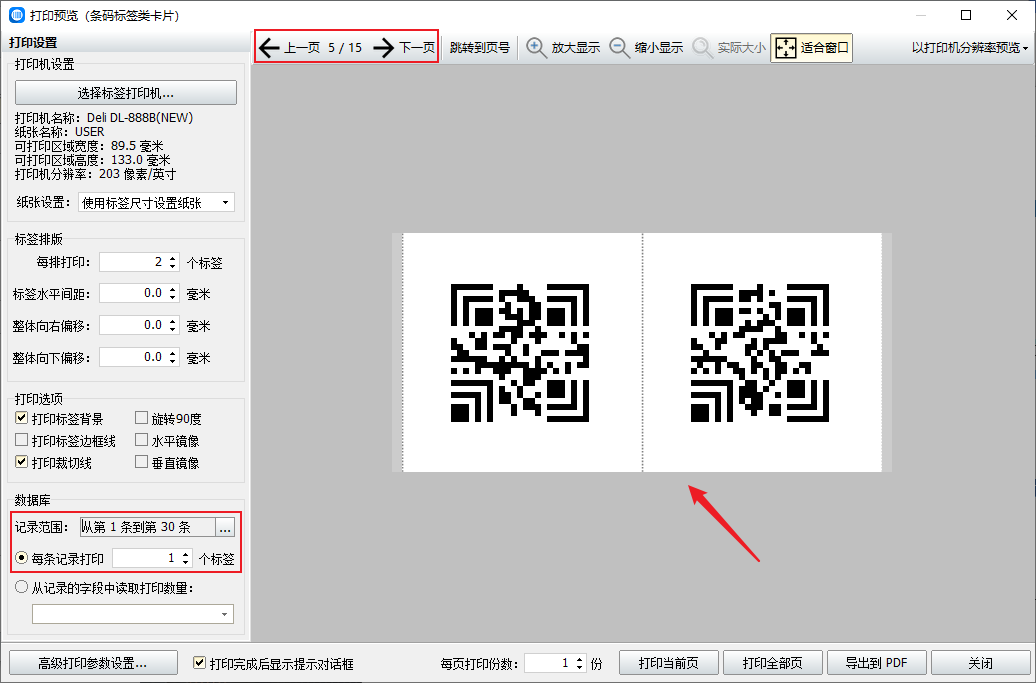Click Print all pages button
Viewport: 1036px width, 683px height.
click(x=772, y=663)
